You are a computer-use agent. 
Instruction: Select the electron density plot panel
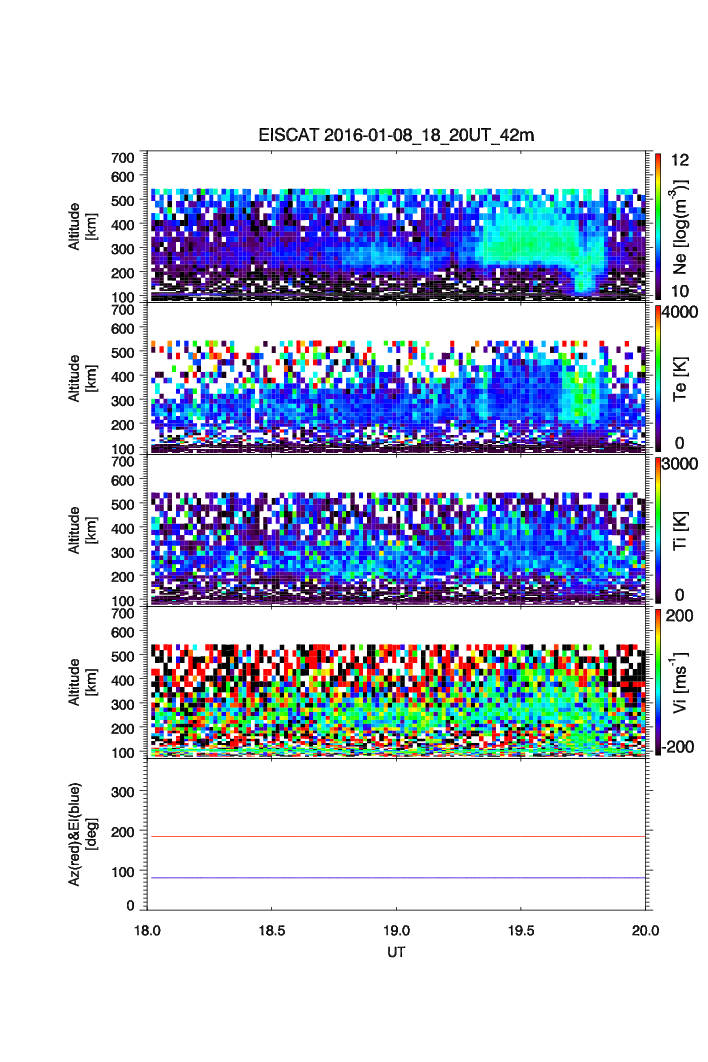tap(398, 226)
